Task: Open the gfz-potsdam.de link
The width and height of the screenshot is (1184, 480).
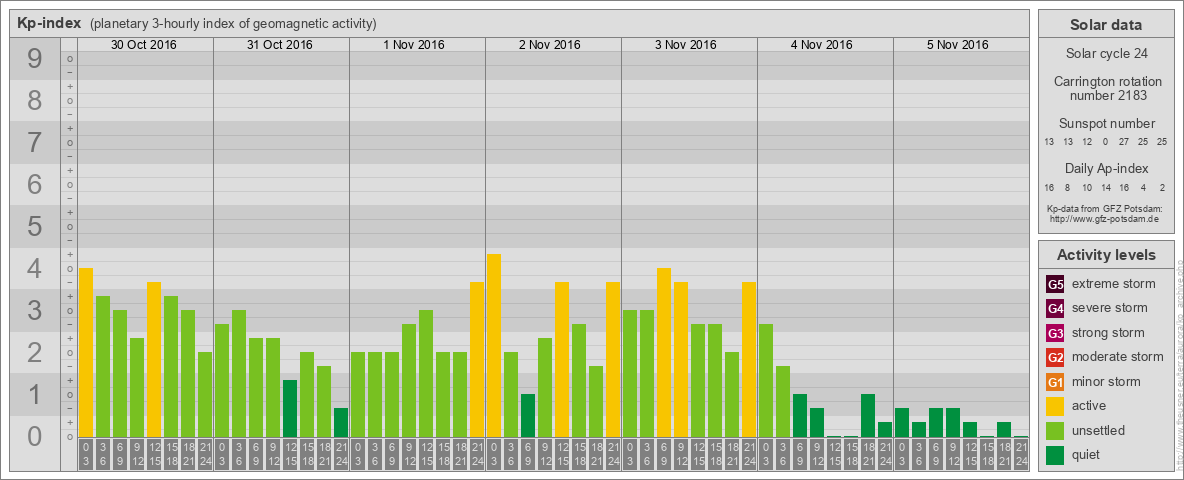Action: 1106,219
